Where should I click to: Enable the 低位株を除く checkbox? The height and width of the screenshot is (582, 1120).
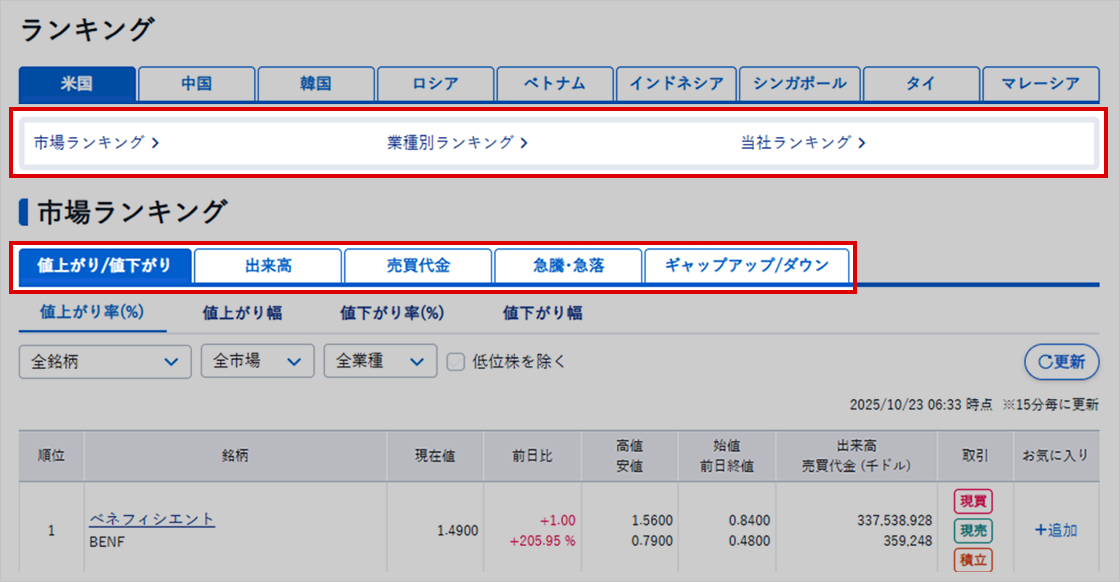456,362
